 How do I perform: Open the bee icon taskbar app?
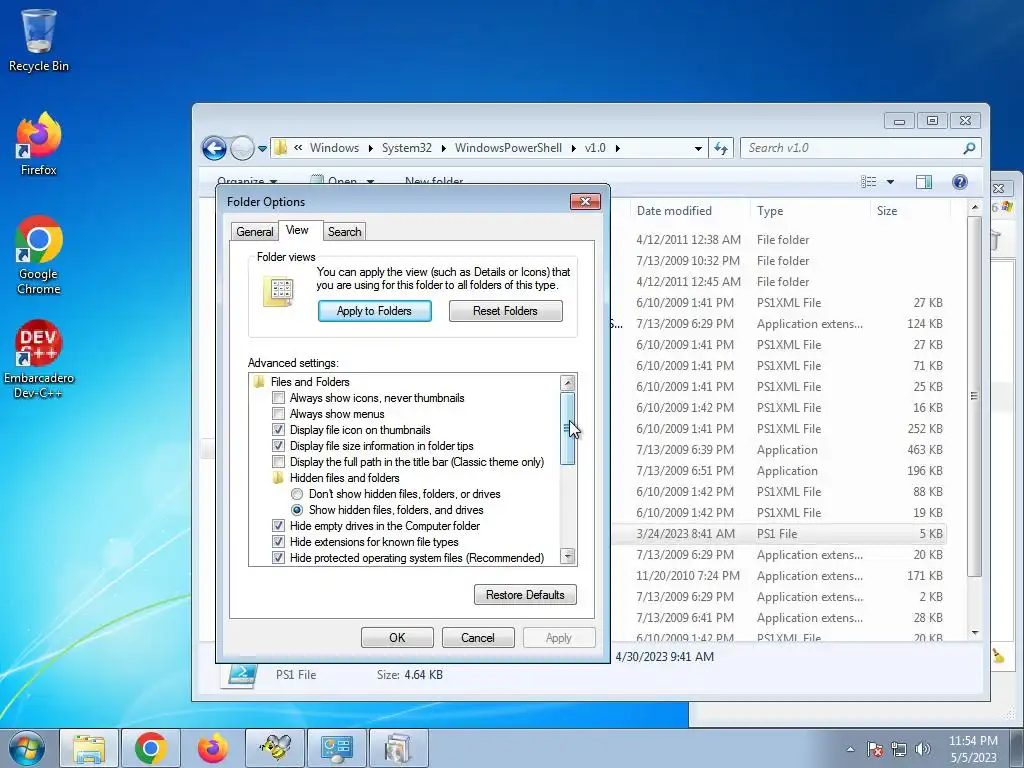[275, 748]
